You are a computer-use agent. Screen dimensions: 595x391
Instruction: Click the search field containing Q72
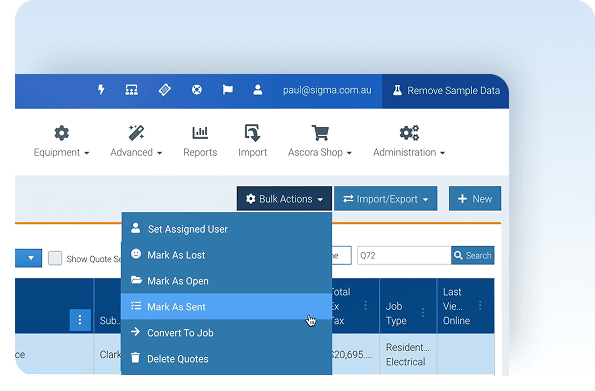(x=404, y=255)
